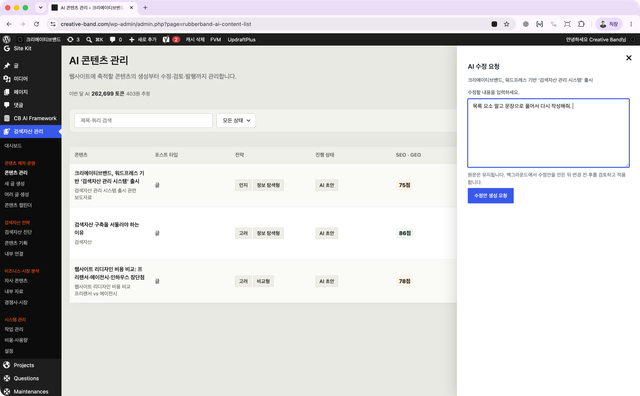This screenshot has width=640, height=396.
Task: Open new browser tab with plus
Action: [x=145, y=7]
